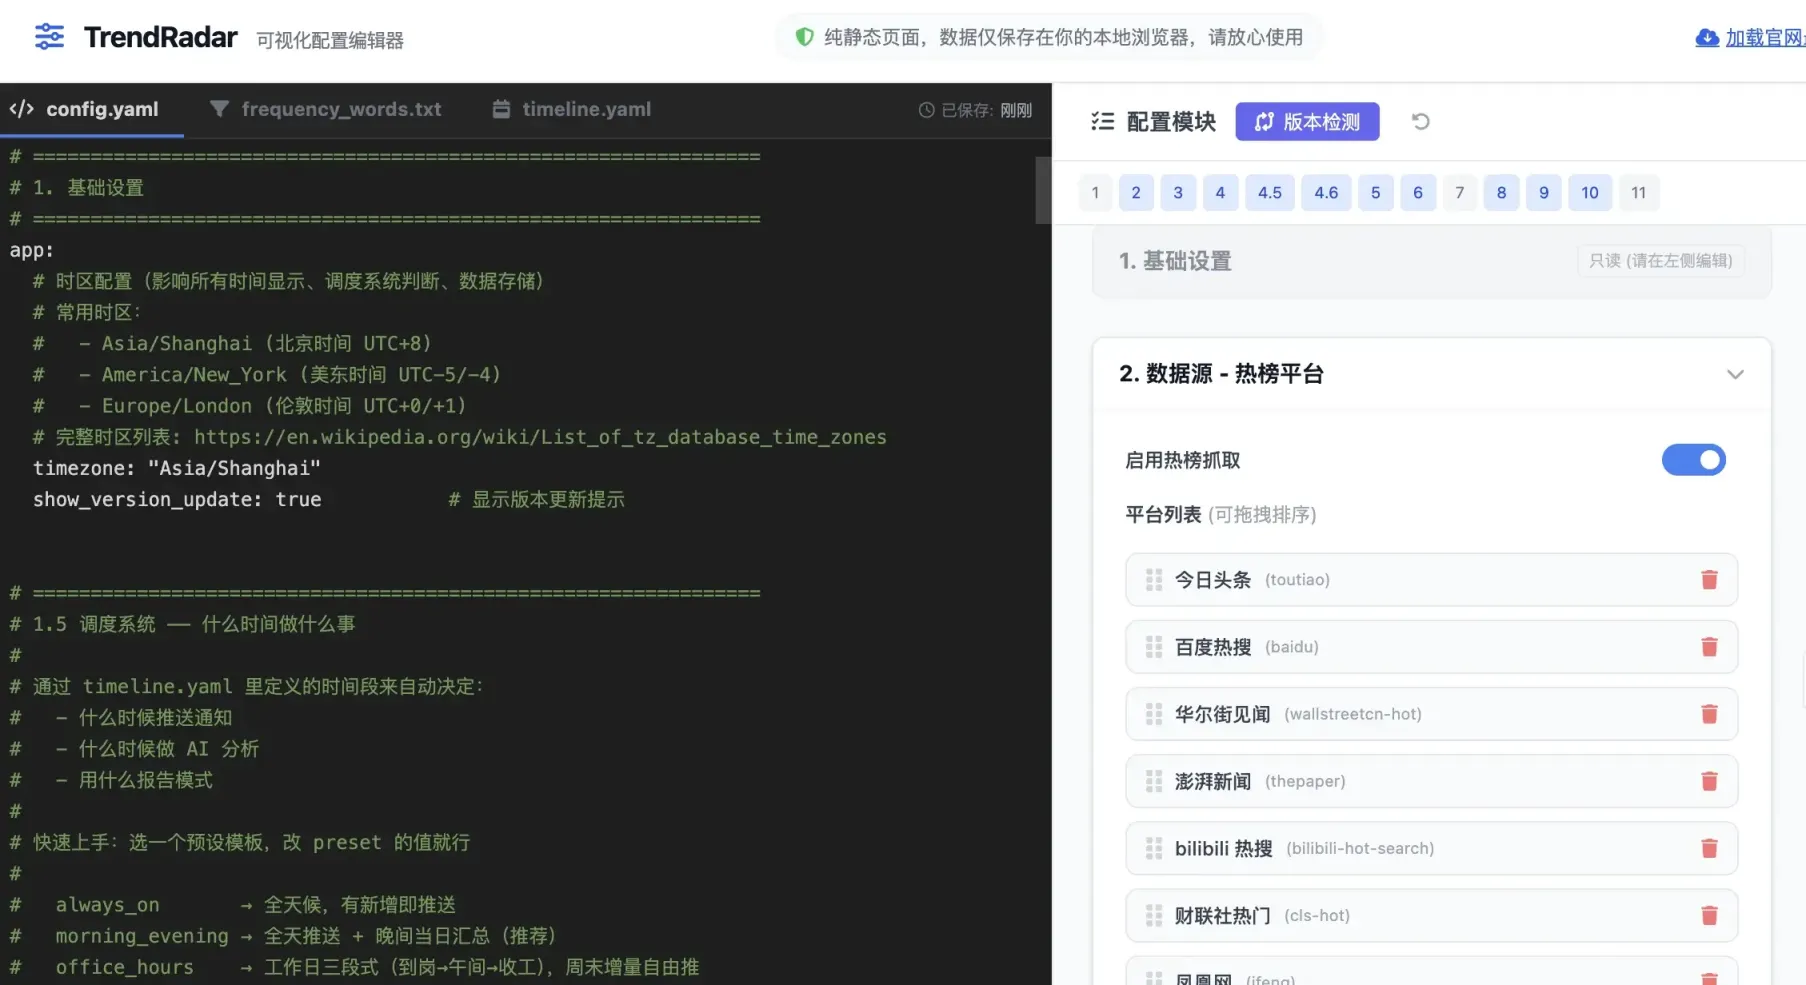
Task: Expand section 4.5 in the module navigation
Action: [x=1269, y=192]
